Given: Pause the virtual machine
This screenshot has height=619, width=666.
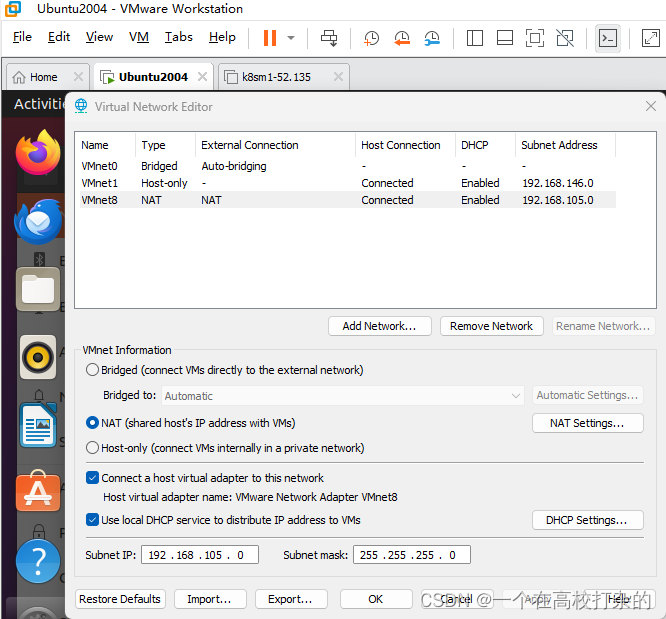Looking at the screenshot, I should pos(270,38).
